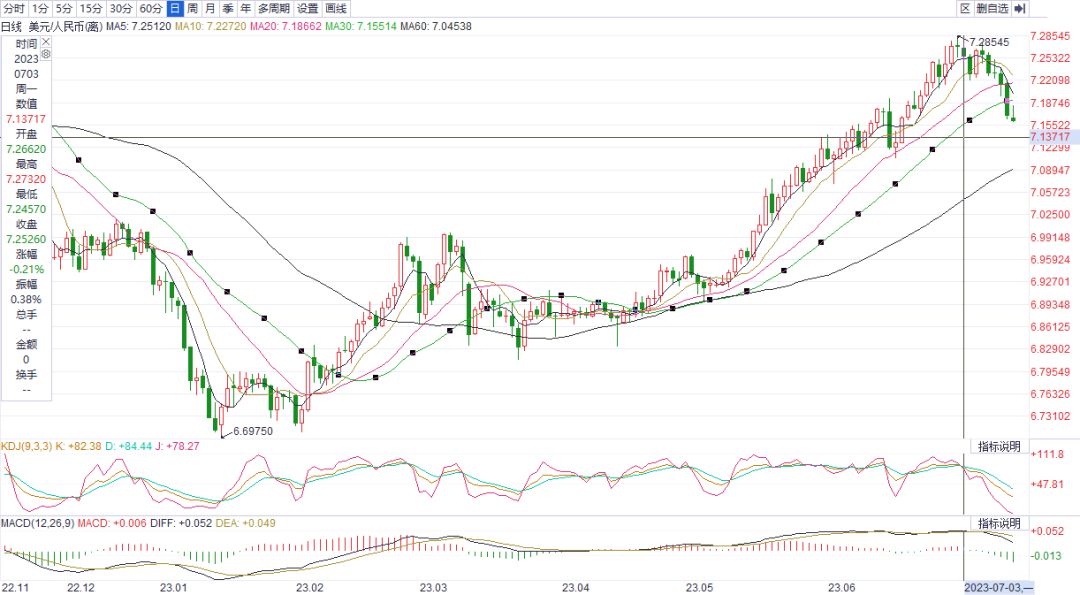The height and width of the screenshot is (595, 1080).
Task: Switch to the 月 monthly chart
Action: [210, 8]
